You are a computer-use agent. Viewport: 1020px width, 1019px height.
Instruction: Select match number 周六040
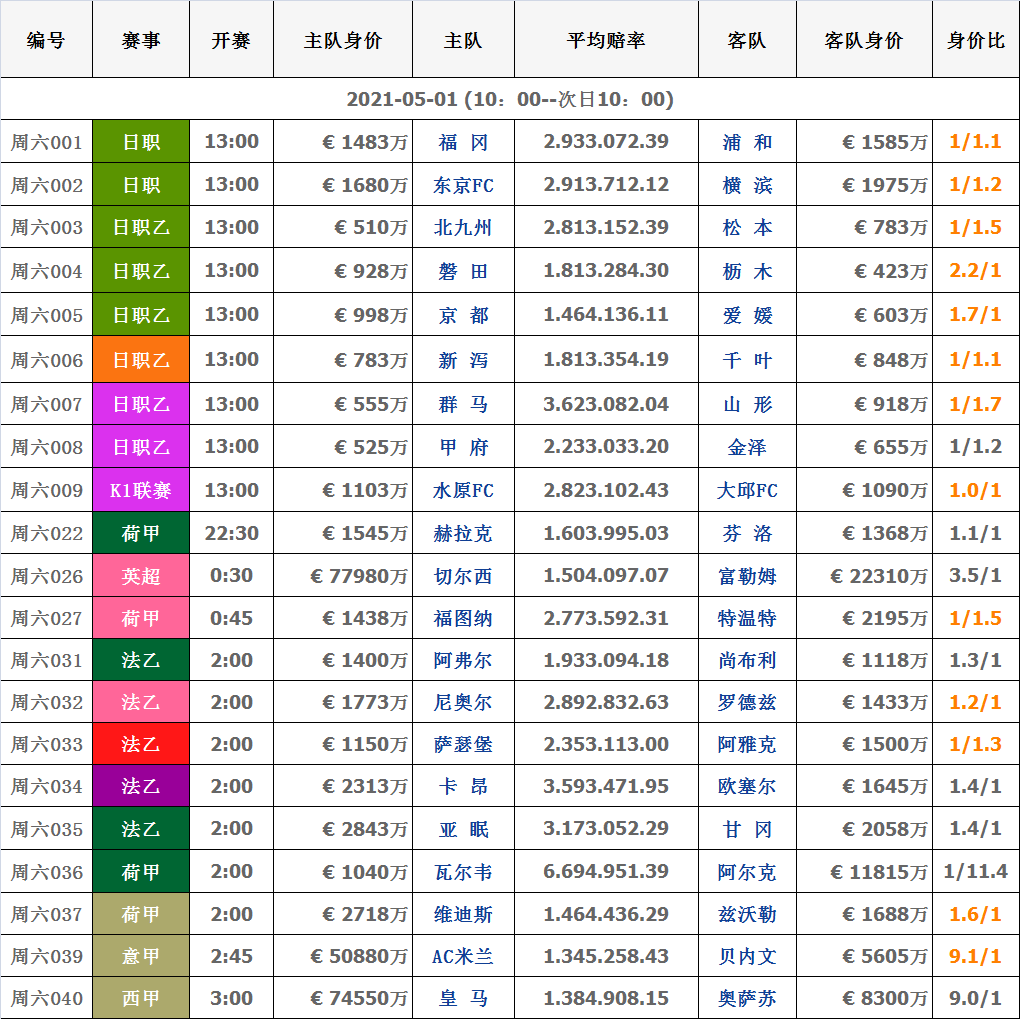click(x=47, y=998)
